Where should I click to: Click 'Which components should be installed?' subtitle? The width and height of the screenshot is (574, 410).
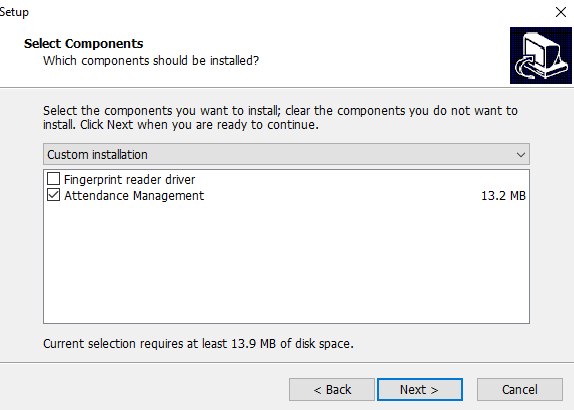(151, 60)
